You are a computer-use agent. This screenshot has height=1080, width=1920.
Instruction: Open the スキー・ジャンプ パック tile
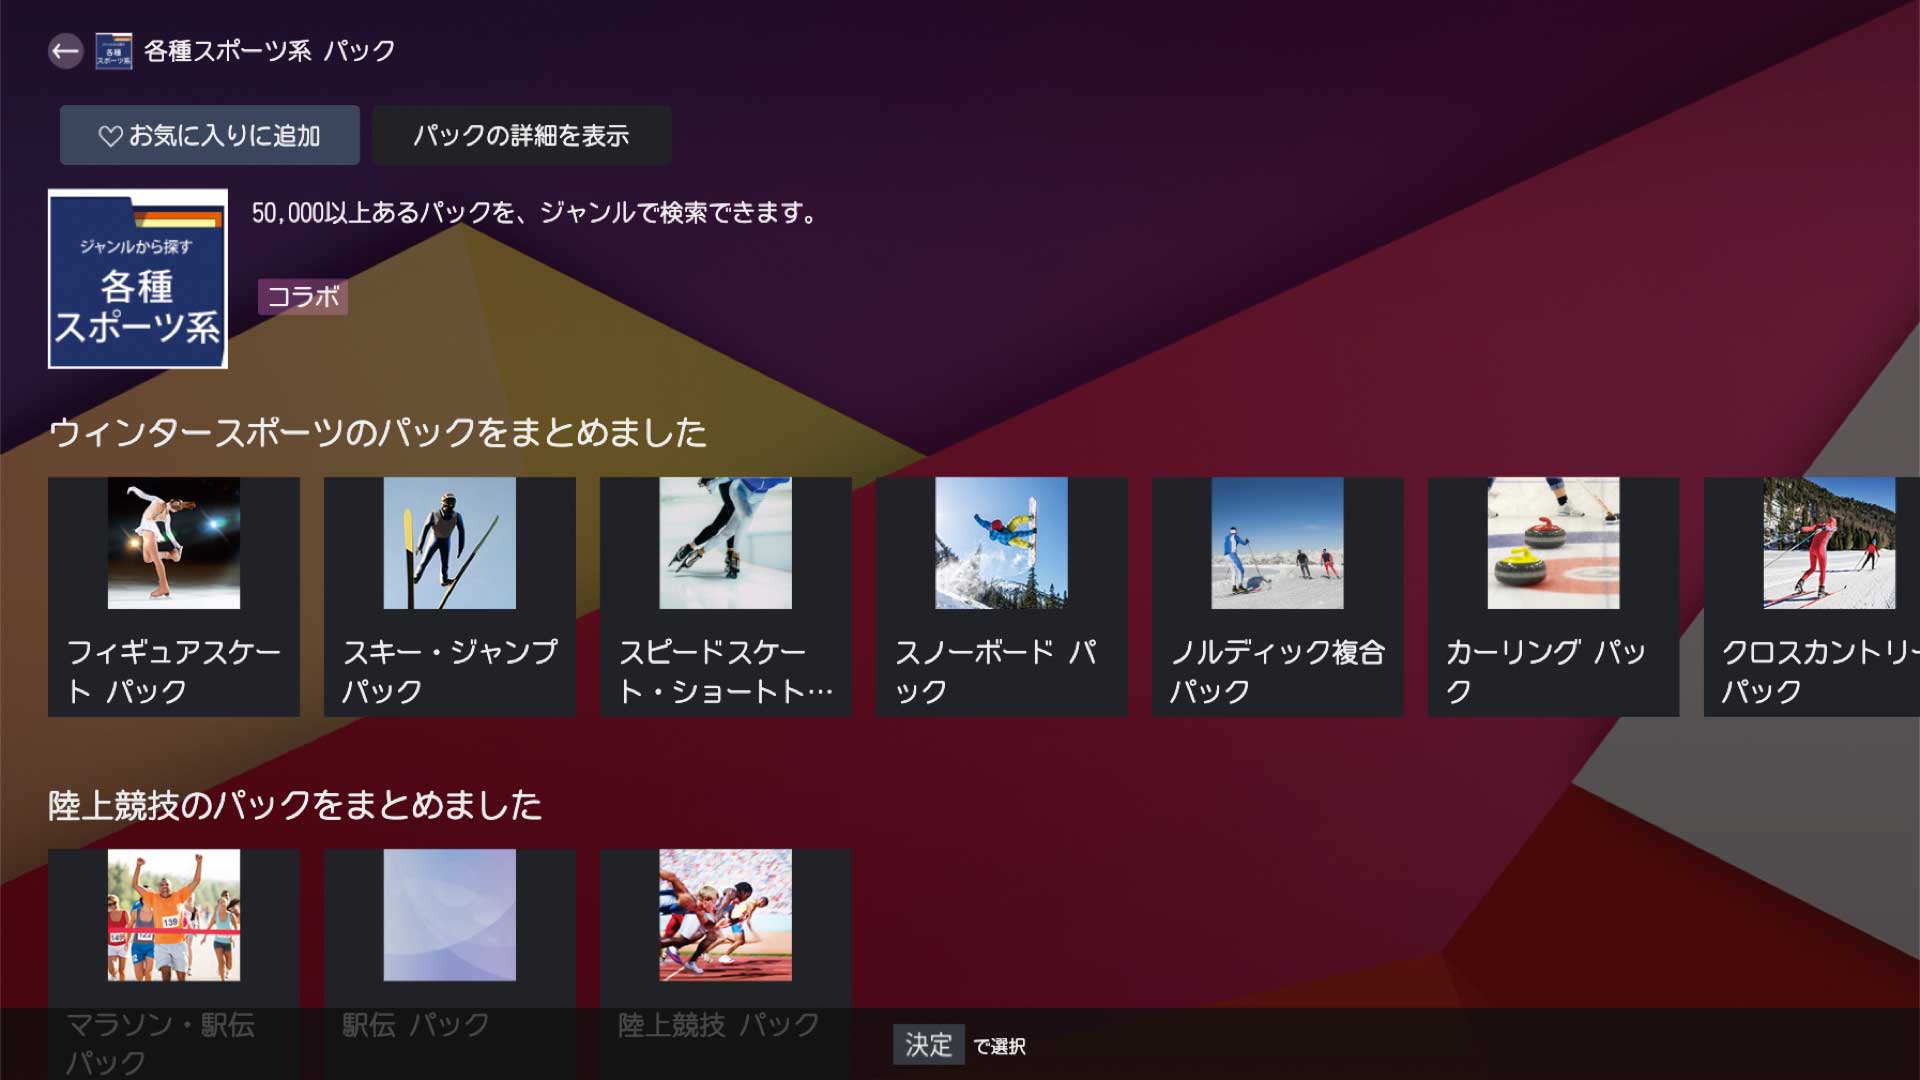(450, 596)
